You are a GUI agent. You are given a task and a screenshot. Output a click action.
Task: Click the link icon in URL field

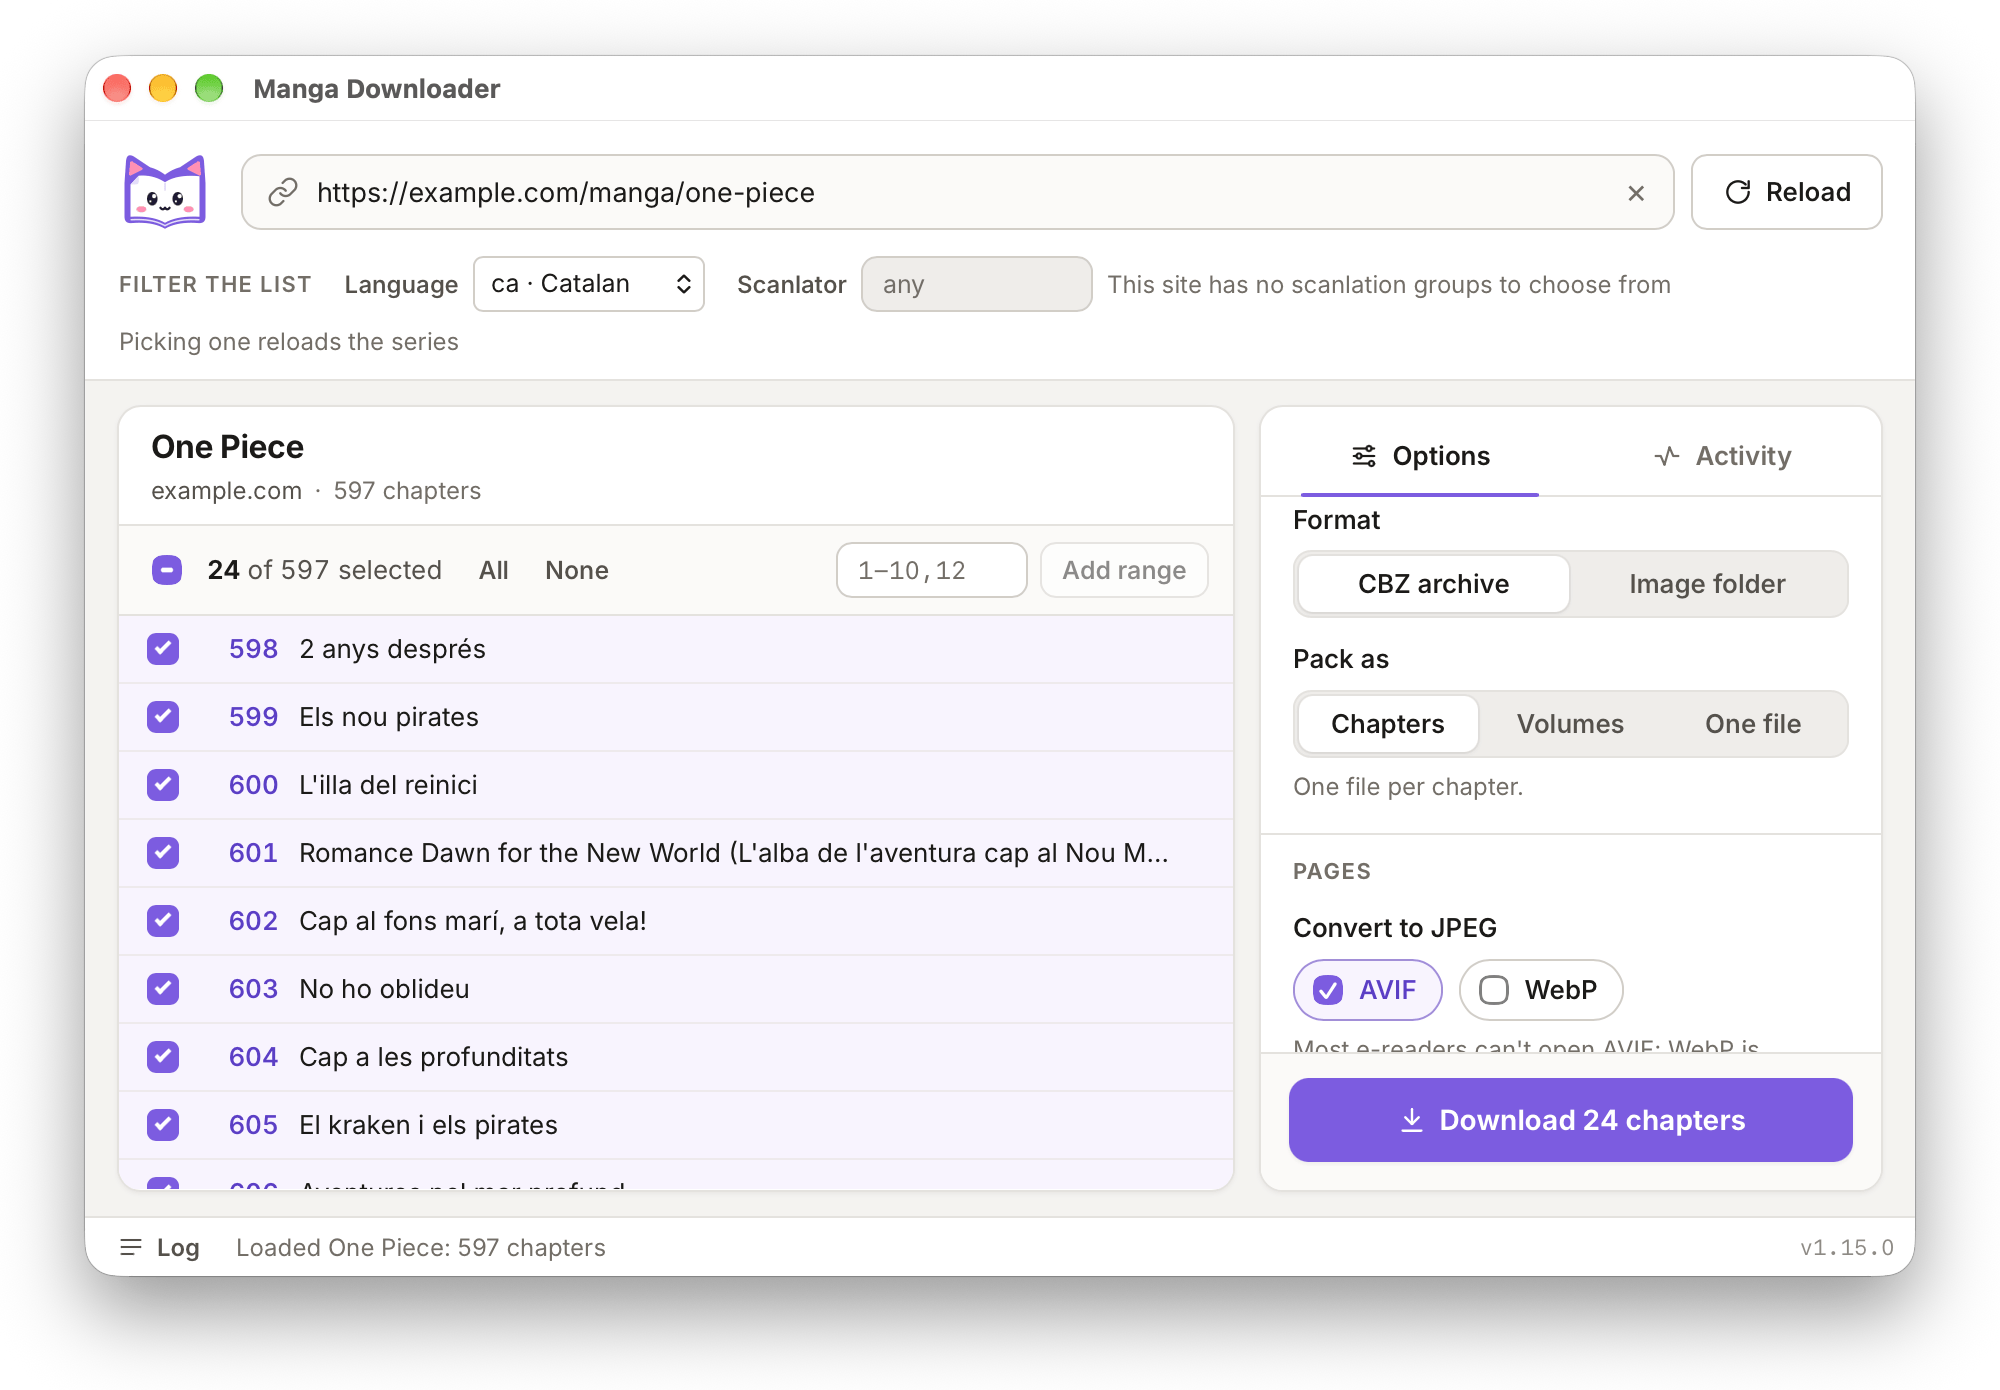tap(283, 192)
